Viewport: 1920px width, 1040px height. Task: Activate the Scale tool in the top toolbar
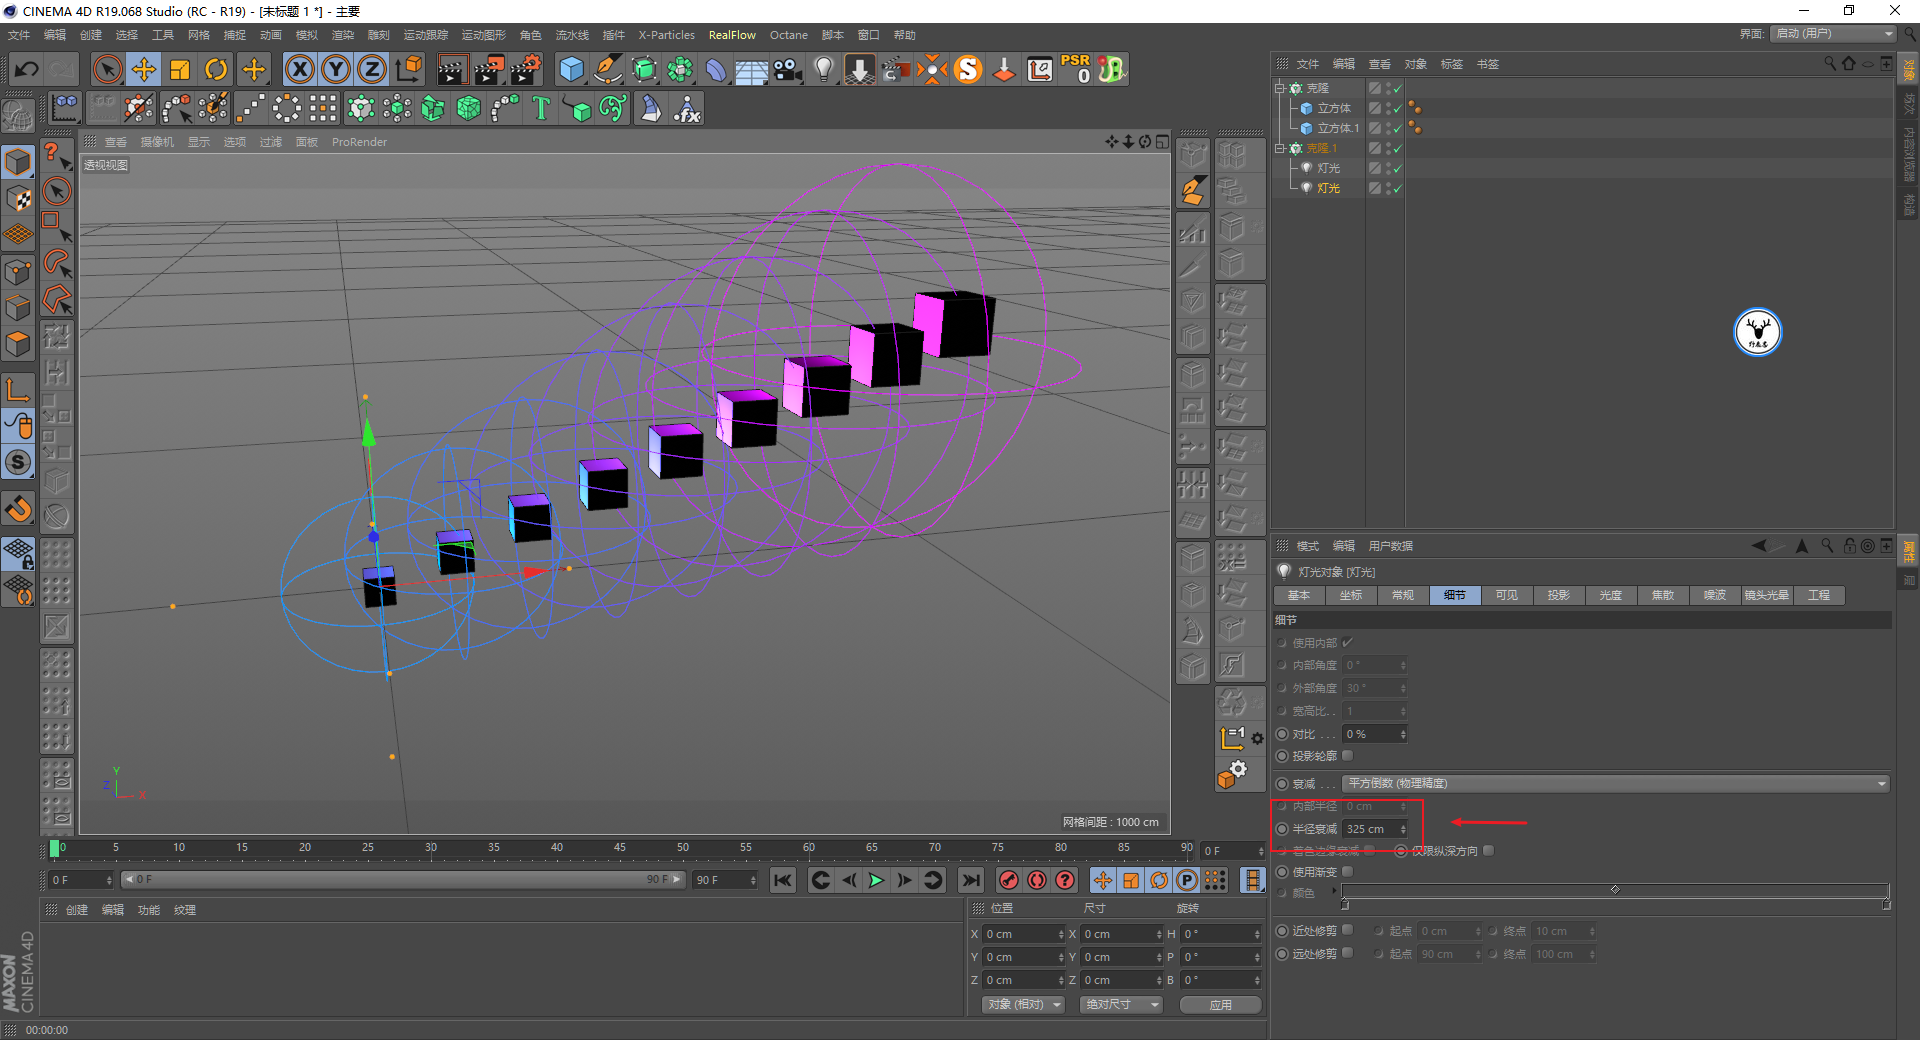click(x=180, y=69)
